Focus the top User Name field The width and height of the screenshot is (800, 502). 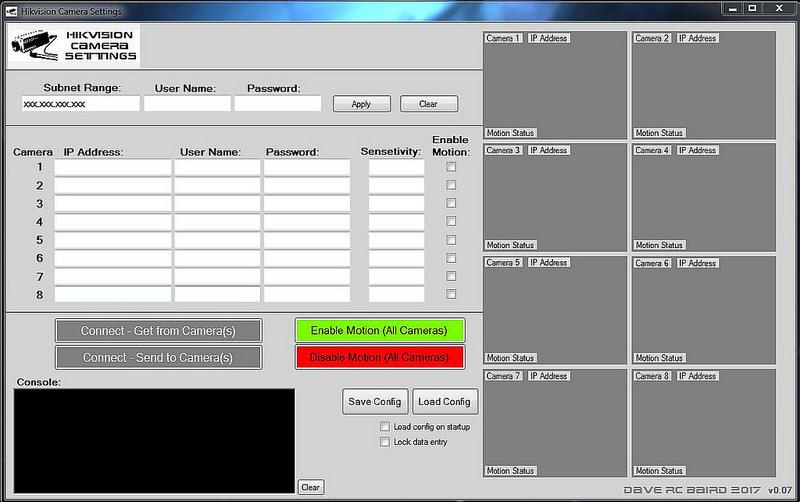(x=187, y=104)
